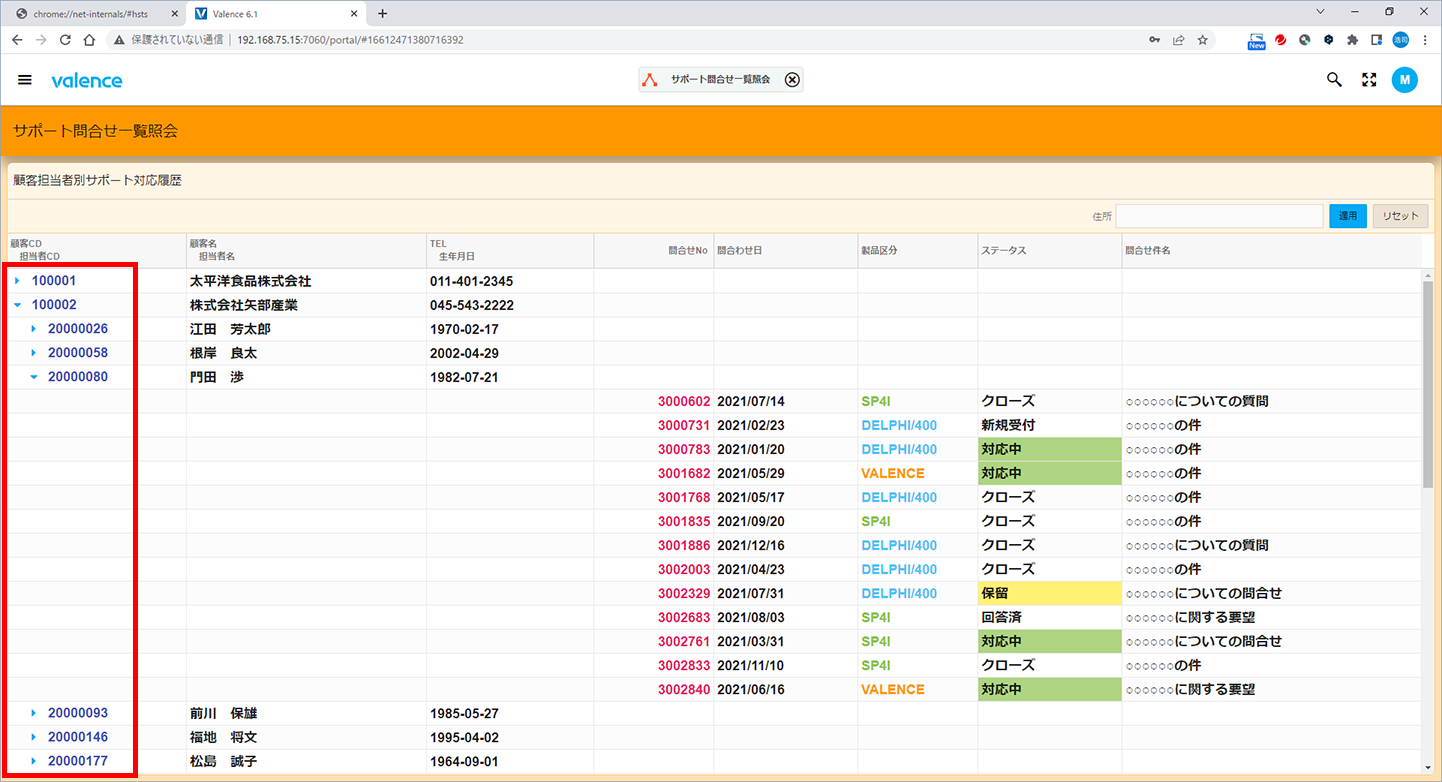Expand customer row 100001
Viewport: 1442px width, 782px height.
(18, 281)
